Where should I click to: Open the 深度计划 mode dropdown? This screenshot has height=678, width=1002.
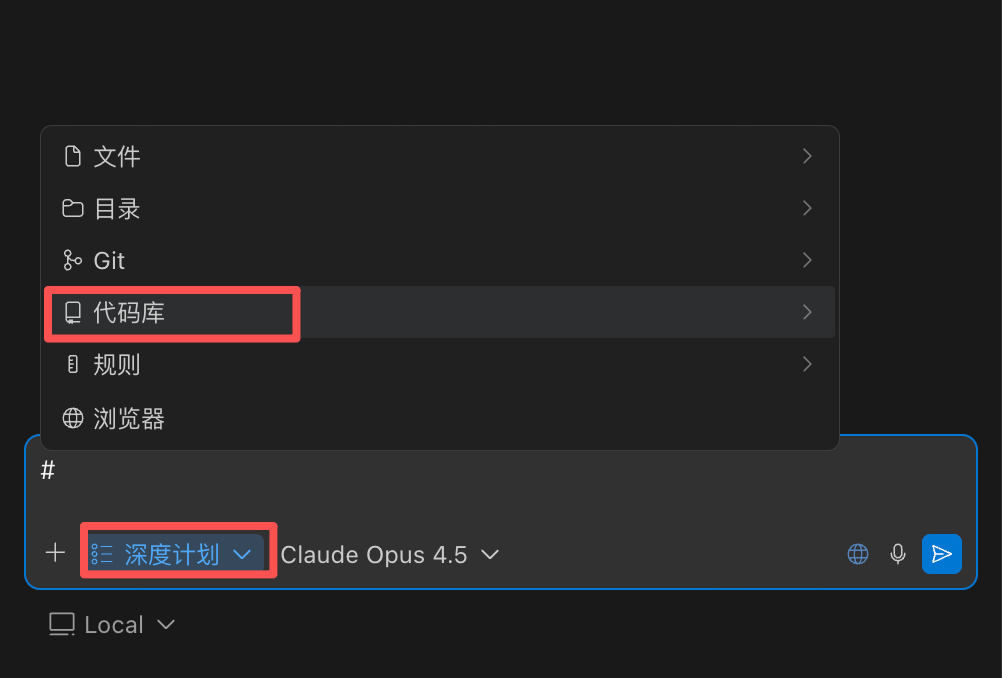[x=172, y=554]
